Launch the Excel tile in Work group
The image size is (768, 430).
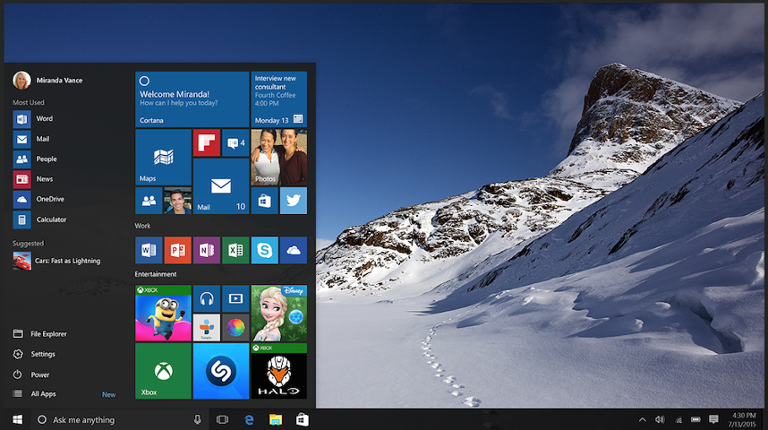pos(235,249)
